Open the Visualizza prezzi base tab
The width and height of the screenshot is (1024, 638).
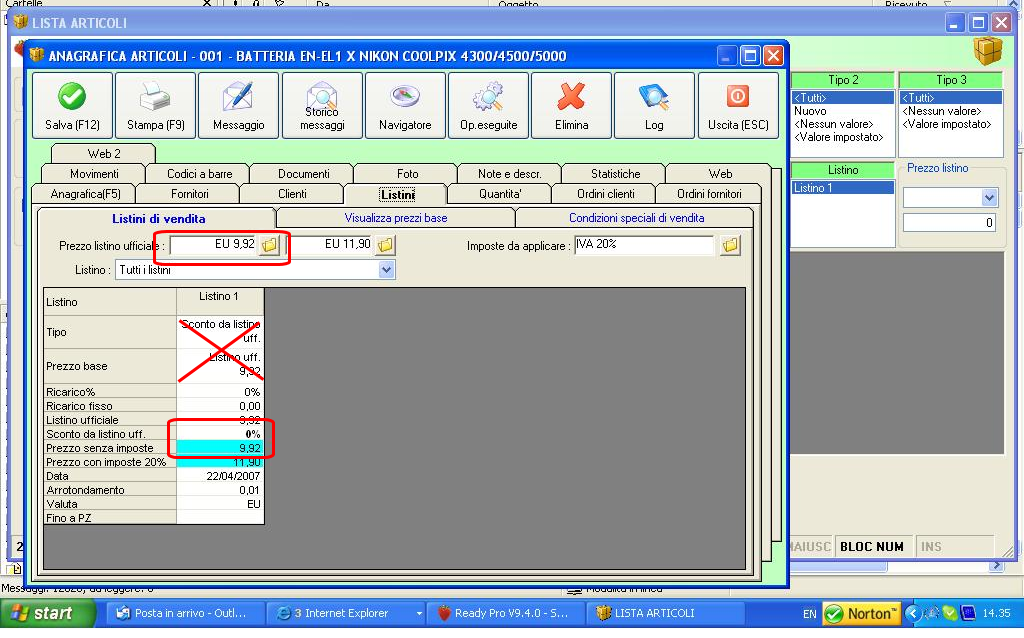[x=394, y=216]
